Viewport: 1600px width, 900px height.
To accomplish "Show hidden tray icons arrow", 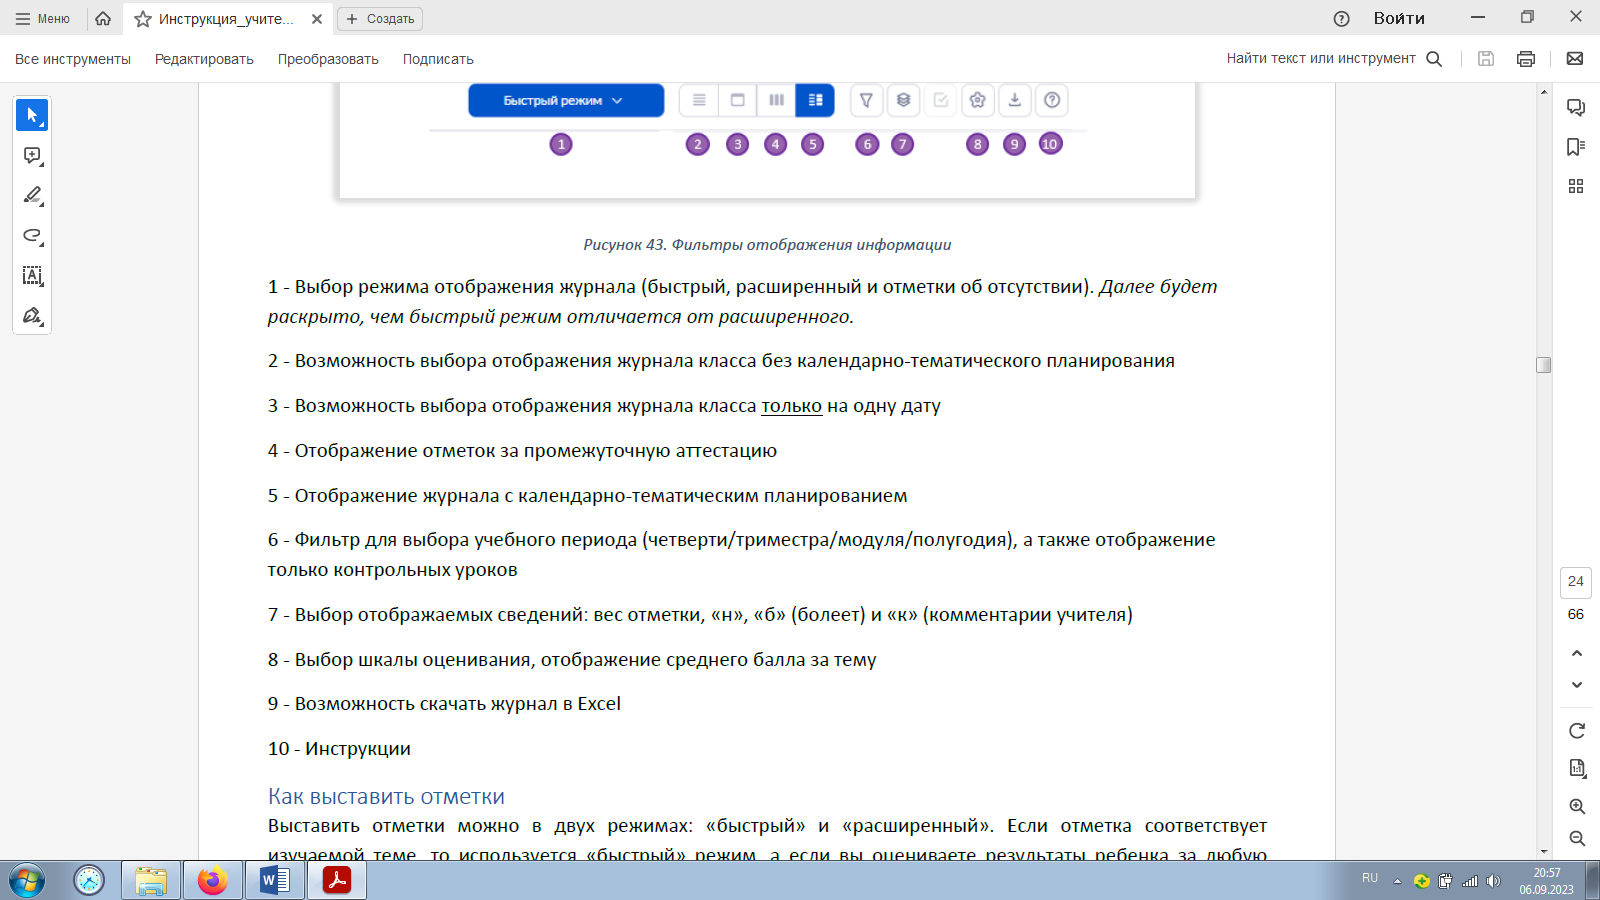I will 1397,881.
